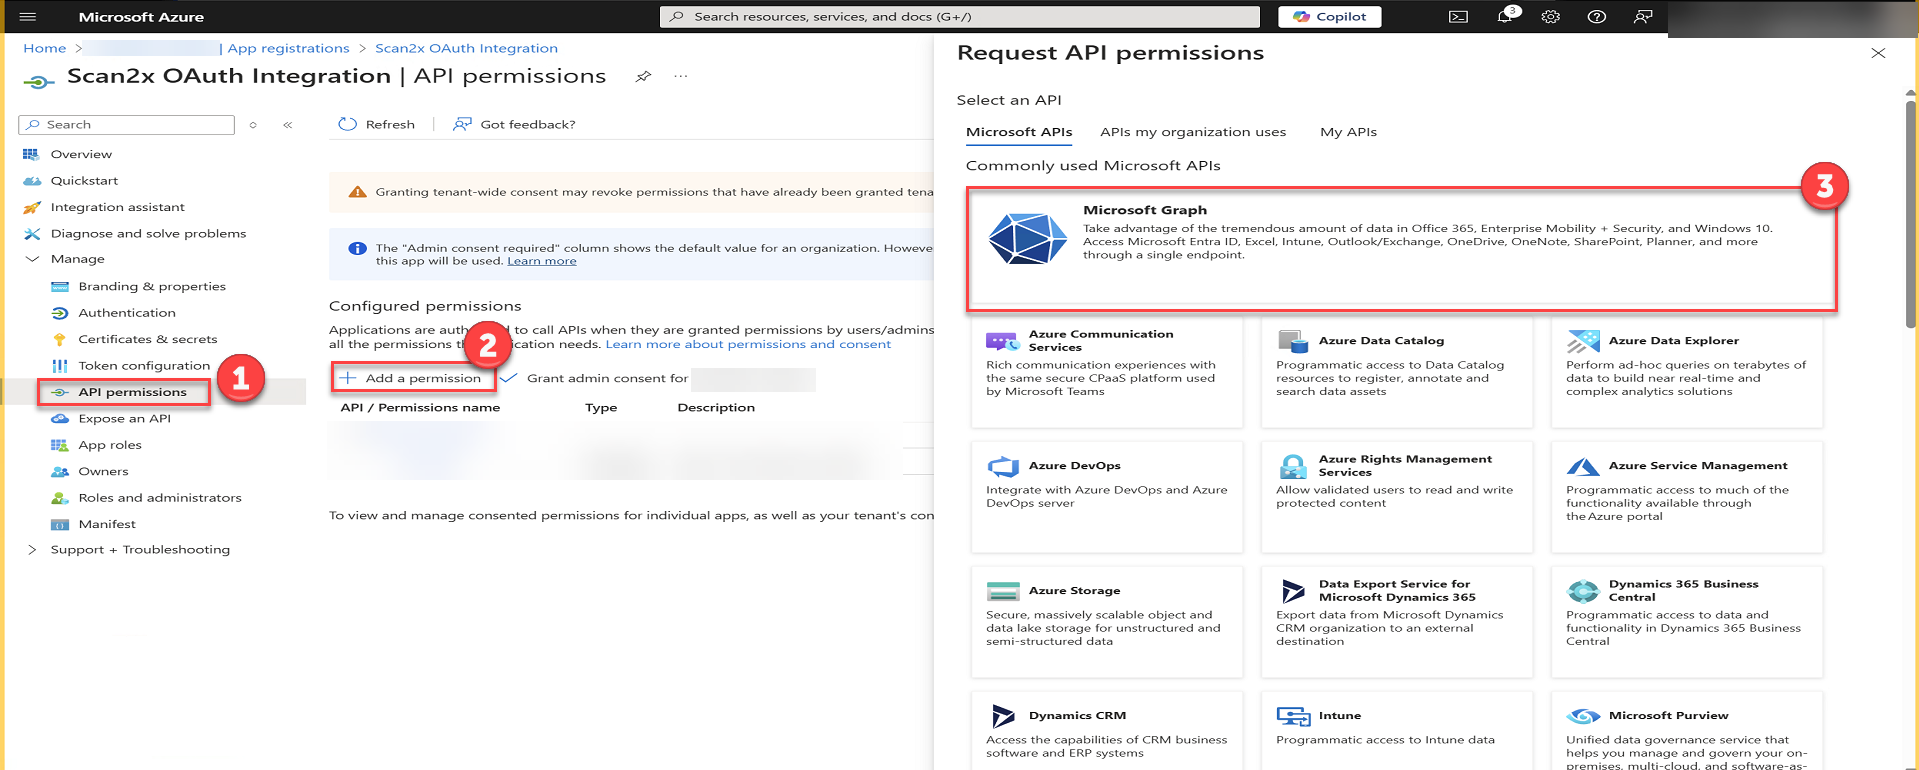Open Learn more about permissions and consent link
The image size is (1919, 770).
click(747, 344)
